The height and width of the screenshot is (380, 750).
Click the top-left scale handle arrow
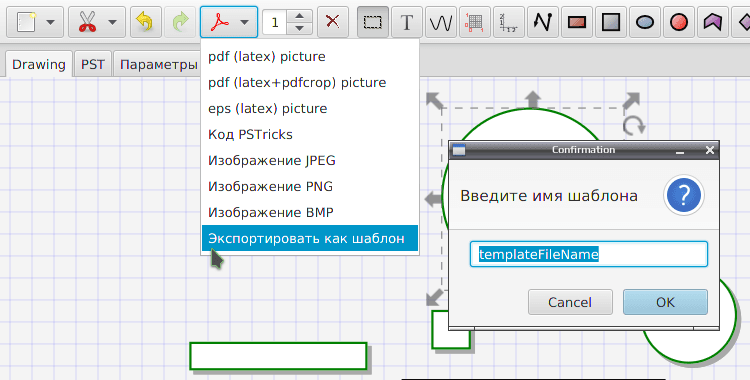click(434, 101)
